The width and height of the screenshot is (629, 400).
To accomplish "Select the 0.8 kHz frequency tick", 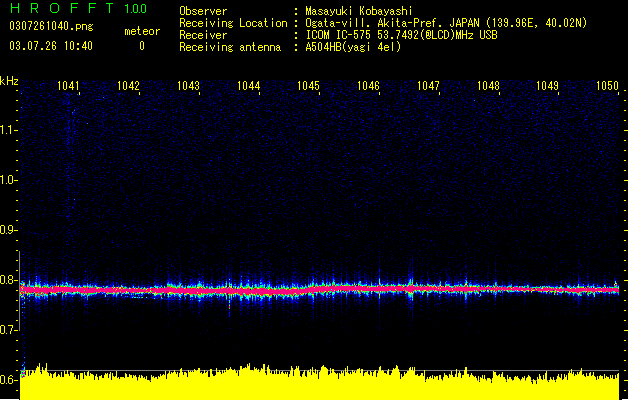I will coord(8,280).
